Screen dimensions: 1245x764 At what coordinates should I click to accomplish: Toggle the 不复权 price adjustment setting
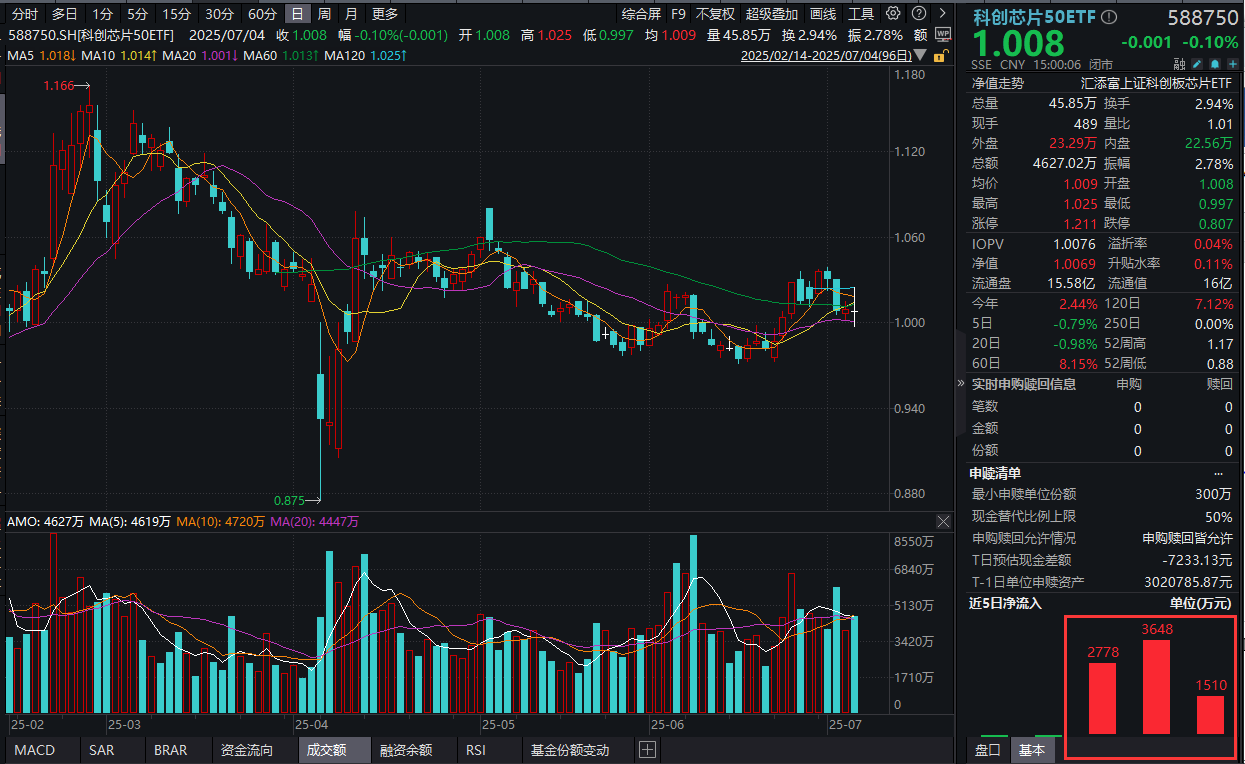pyautogui.click(x=715, y=14)
